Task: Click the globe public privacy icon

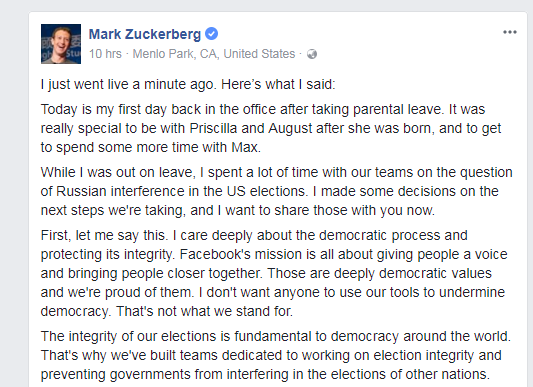Action: point(312,54)
